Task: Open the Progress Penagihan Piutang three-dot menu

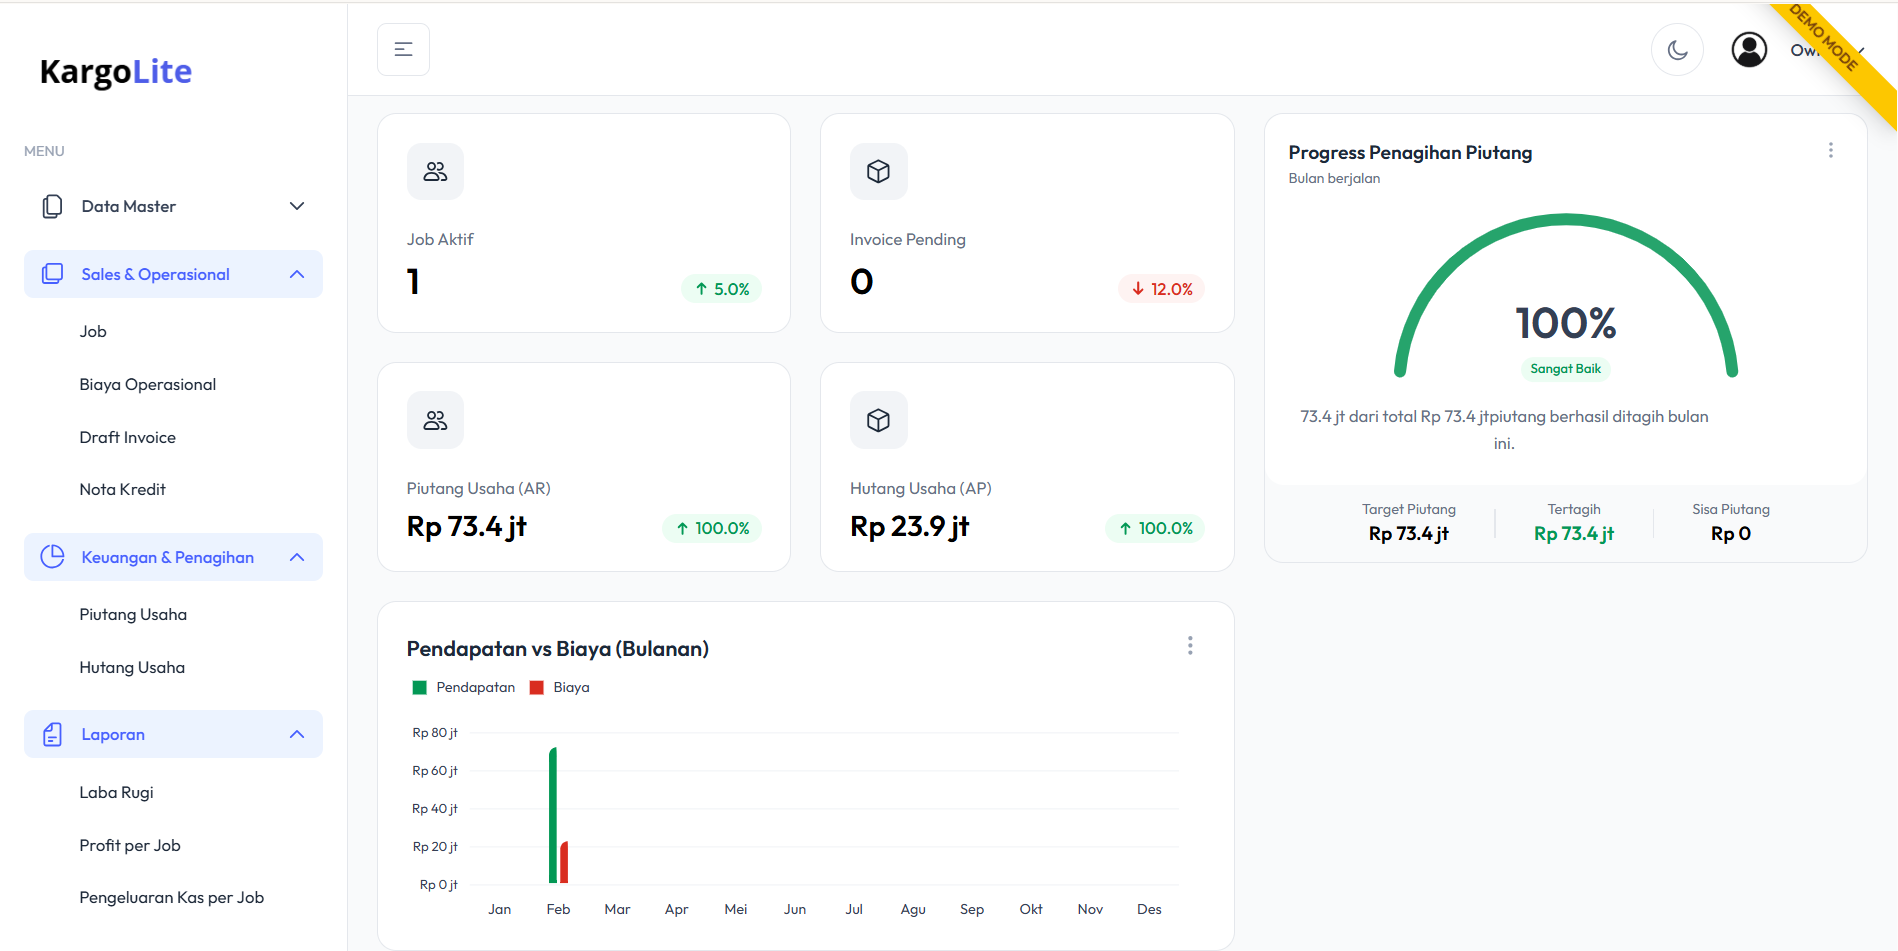Action: (1830, 150)
